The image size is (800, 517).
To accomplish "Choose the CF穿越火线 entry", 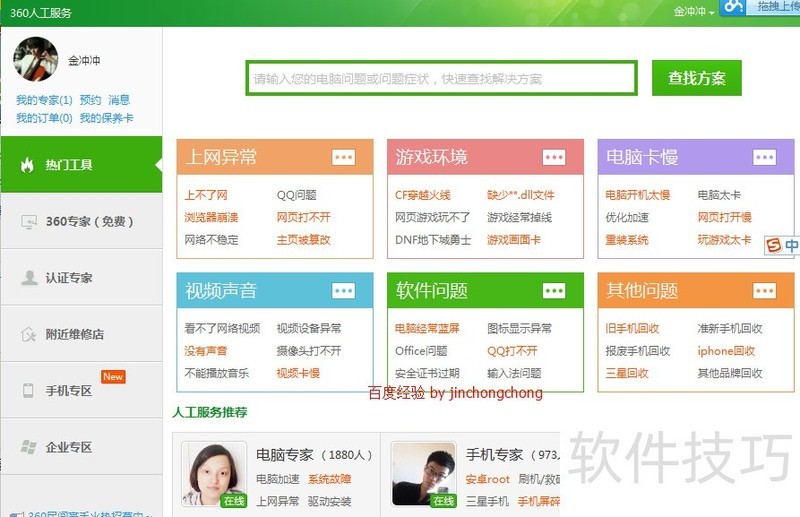I will coord(423,195).
